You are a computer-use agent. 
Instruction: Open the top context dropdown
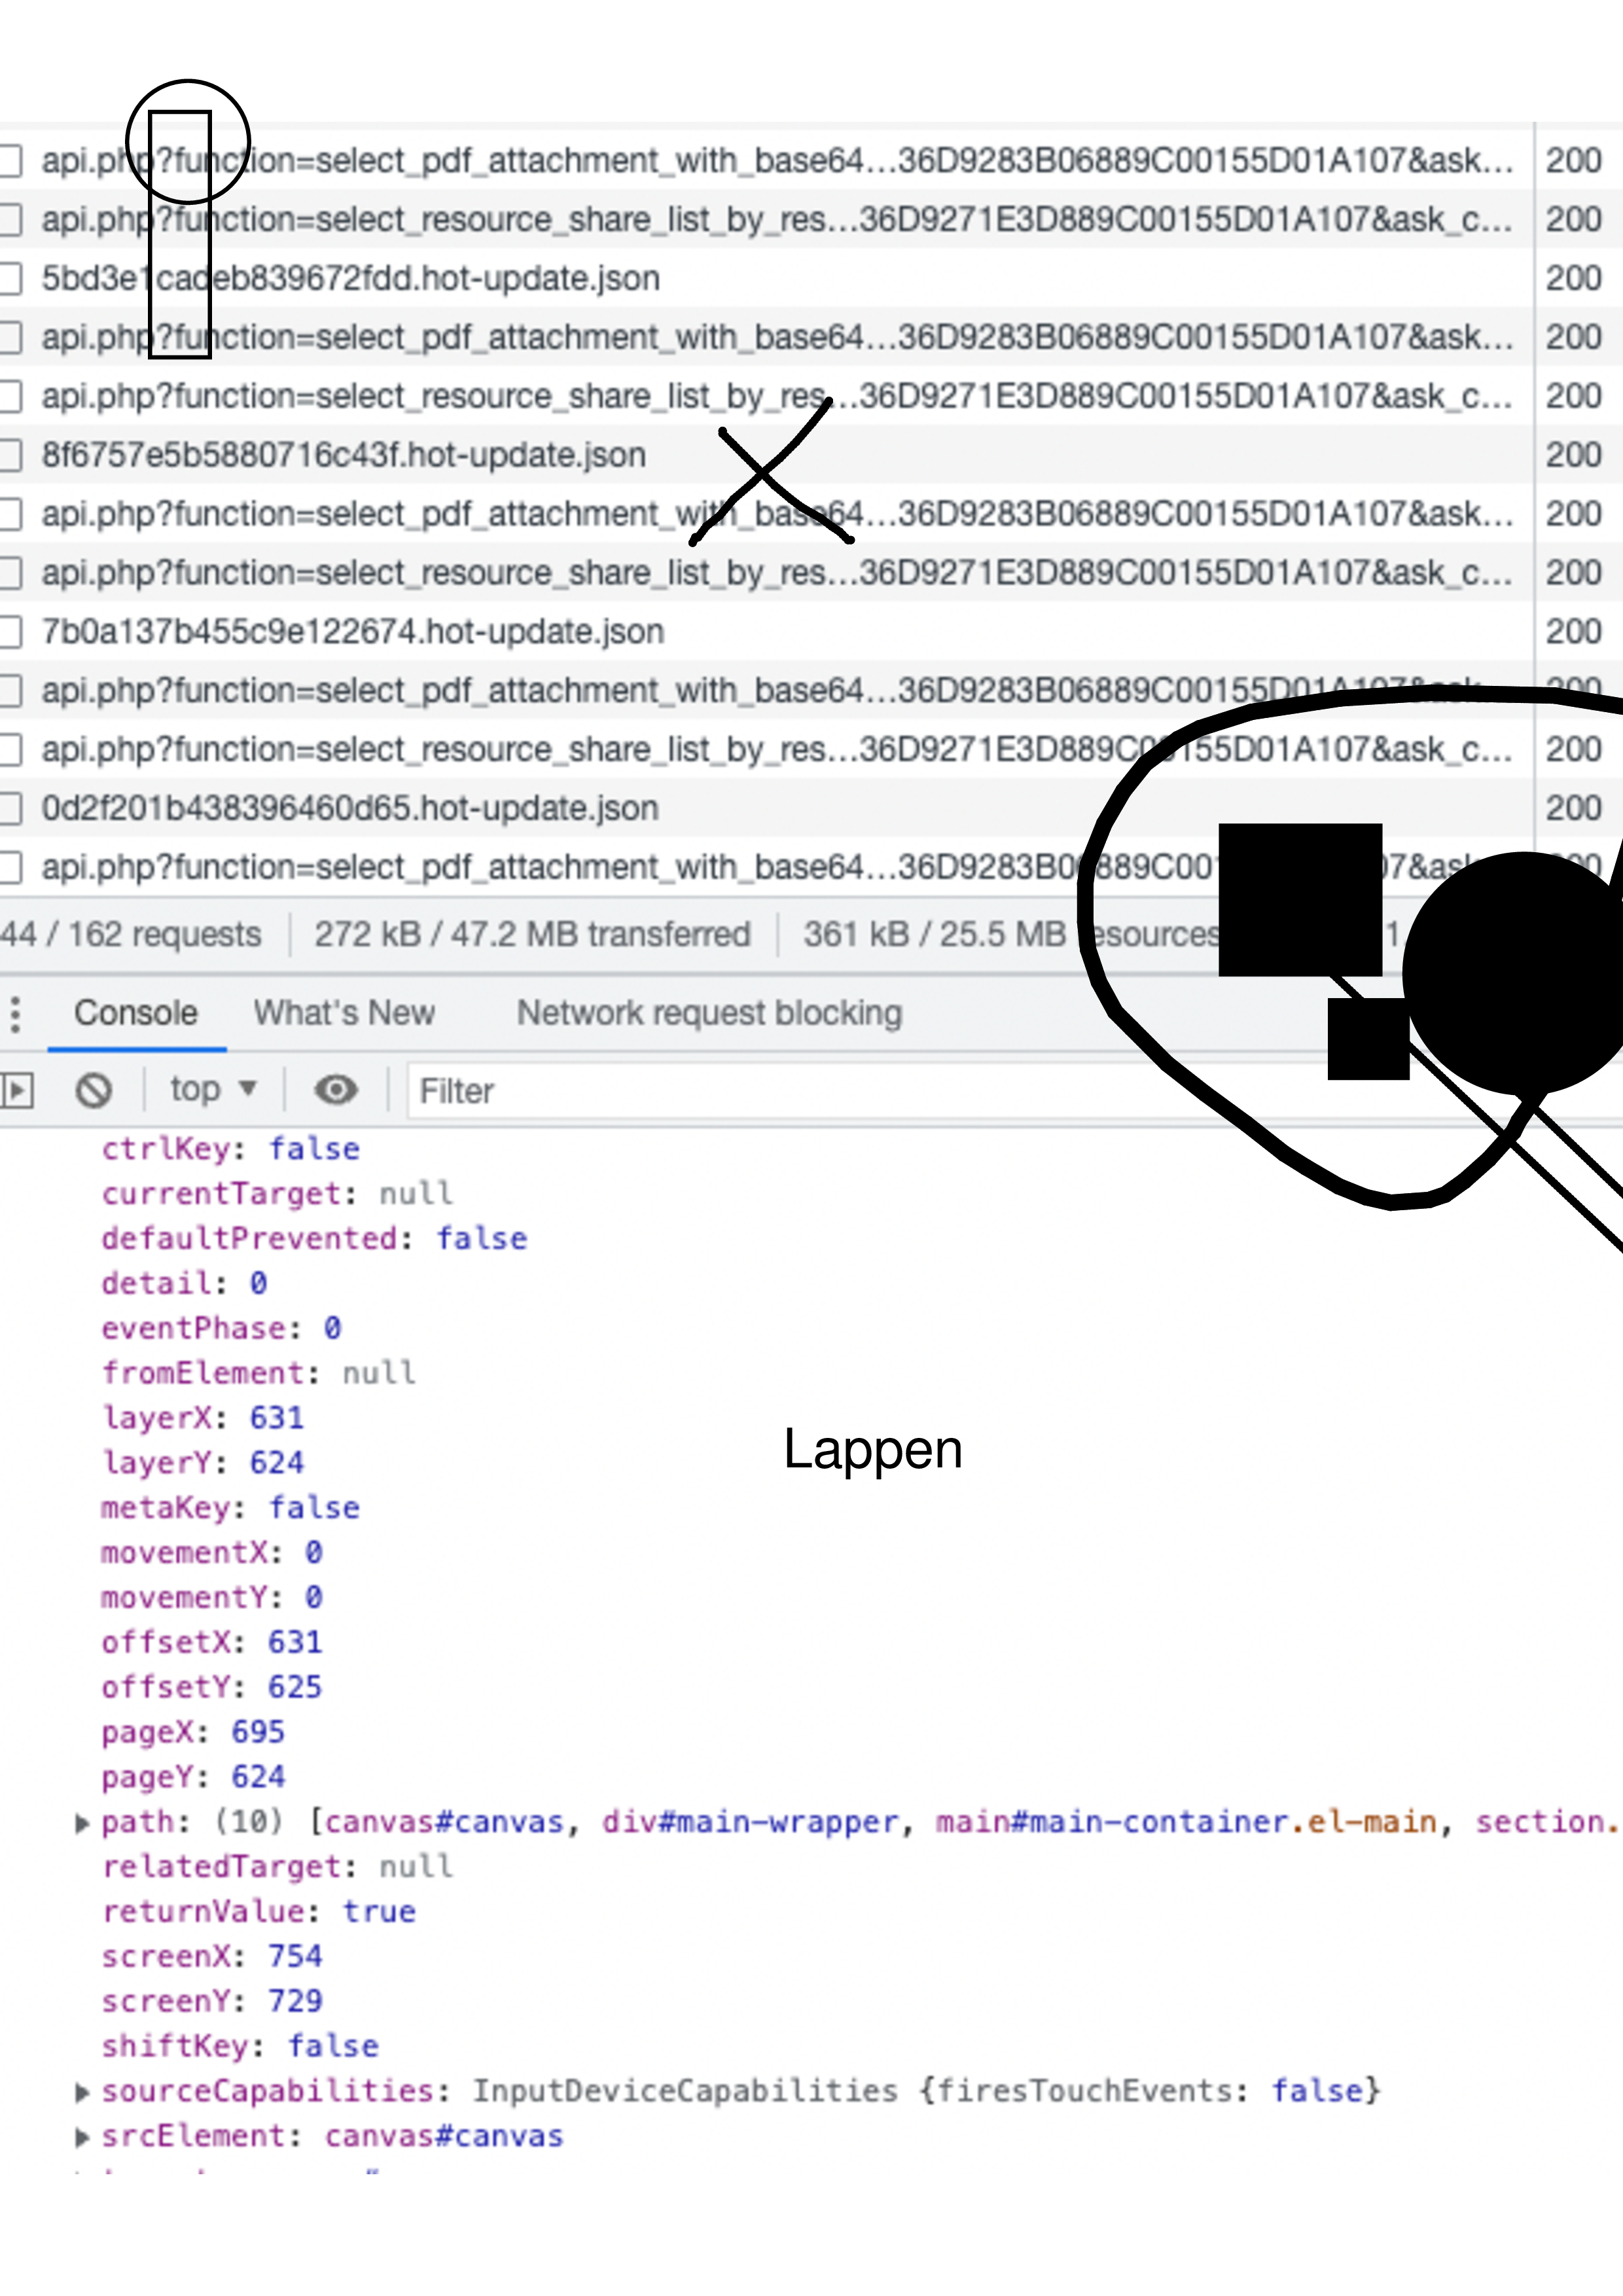click(x=212, y=1089)
